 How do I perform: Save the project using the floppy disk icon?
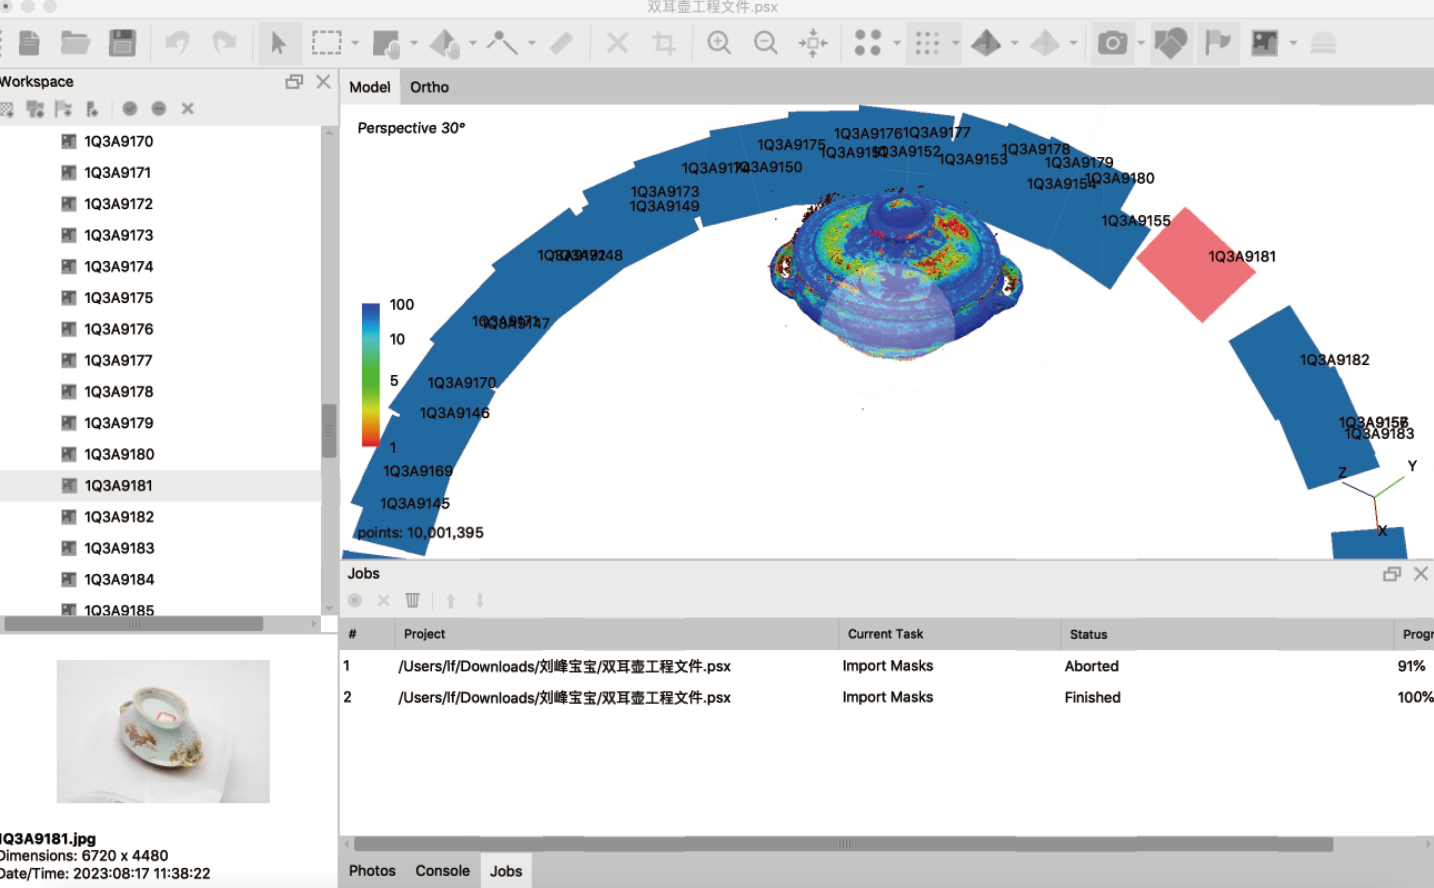(x=122, y=43)
